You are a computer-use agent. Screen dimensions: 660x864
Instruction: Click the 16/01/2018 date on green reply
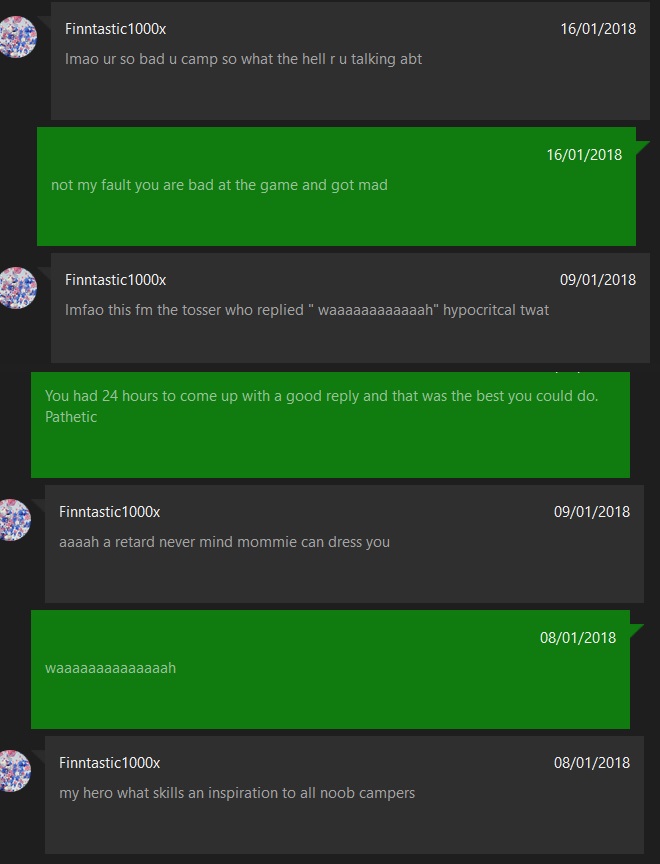point(584,155)
